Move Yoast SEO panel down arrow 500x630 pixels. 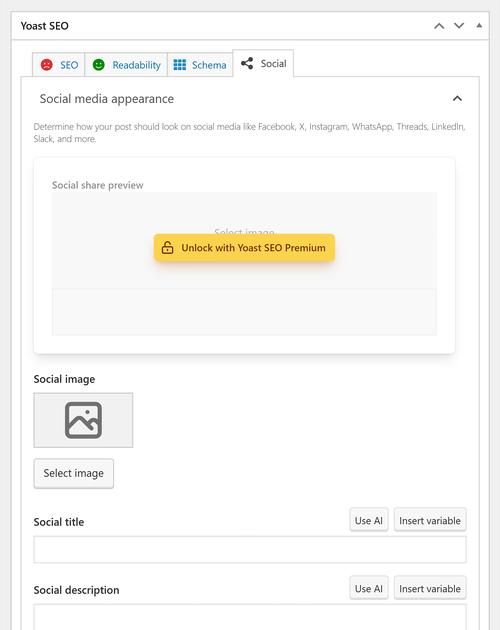pos(459,26)
